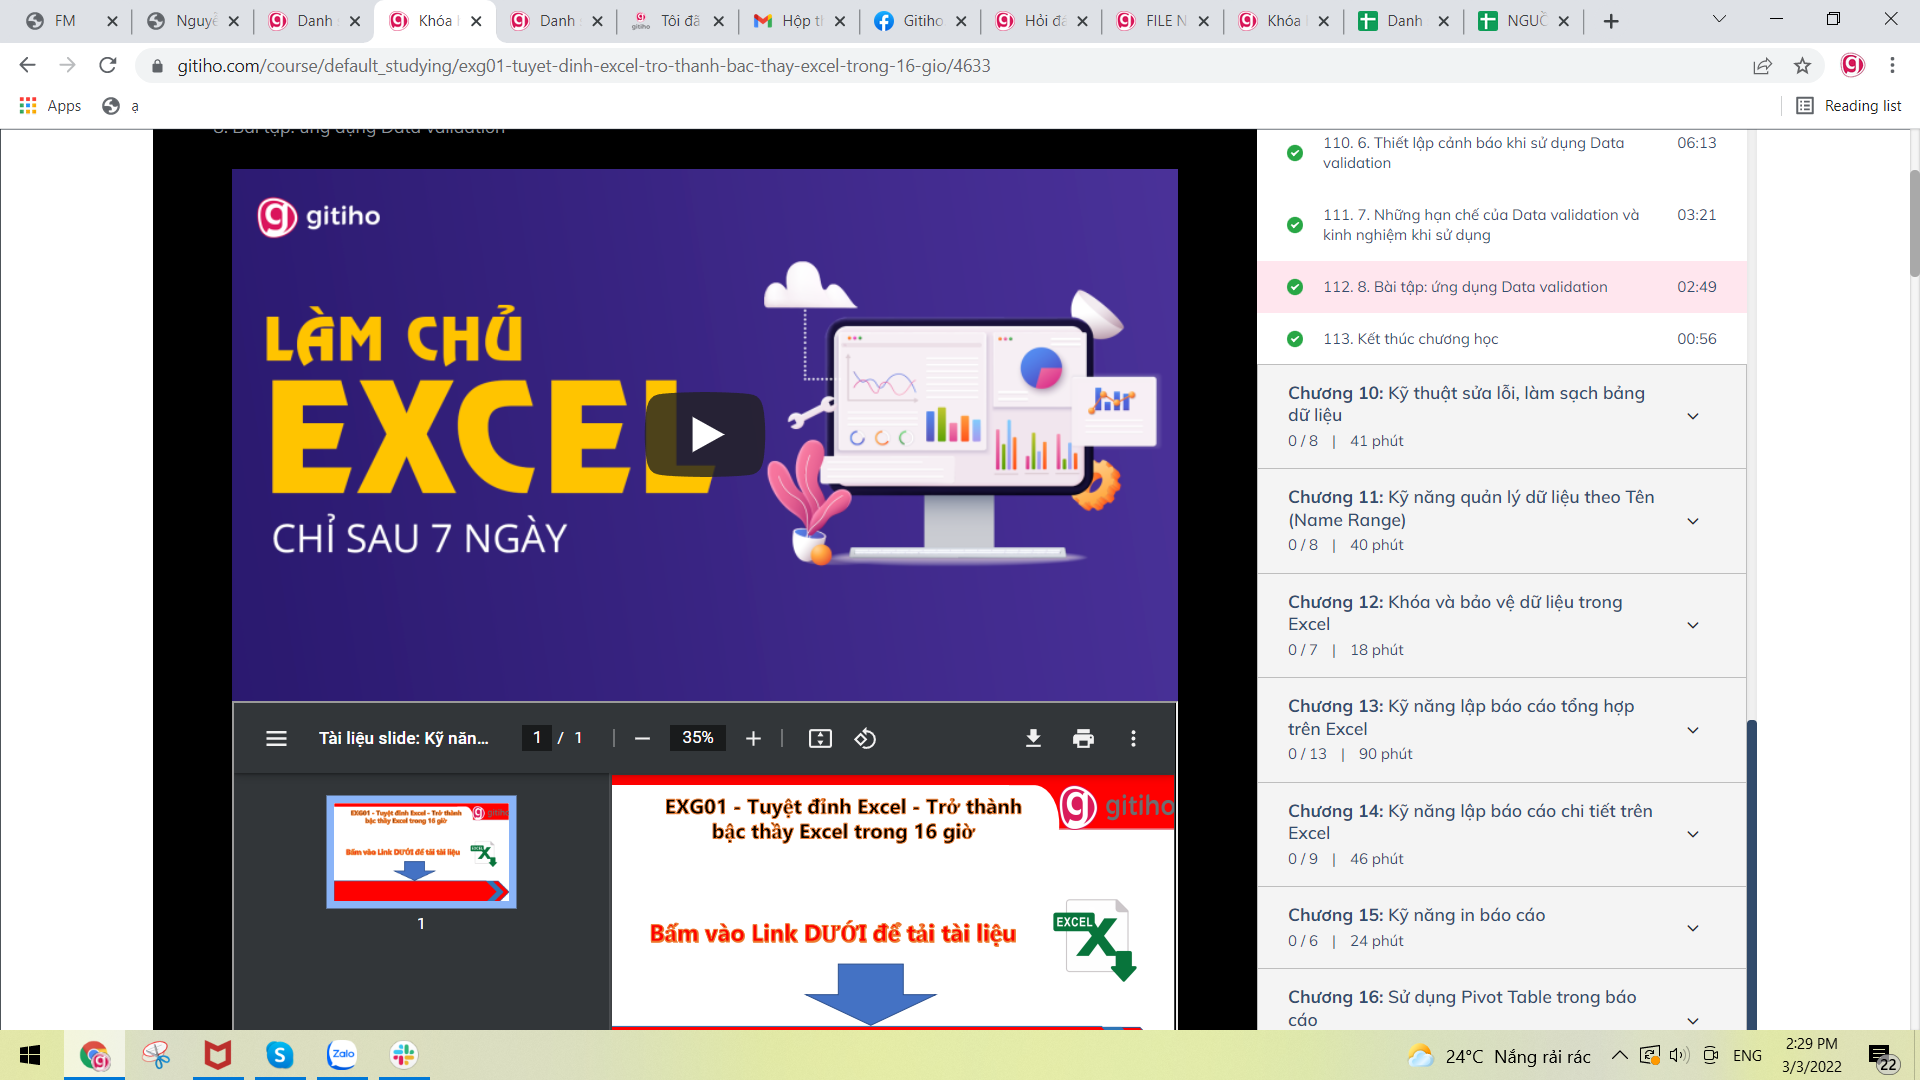This screenshot has height=1080, width=1920.
Task: Open the Windows Start menu
Action: (30, 1055)
